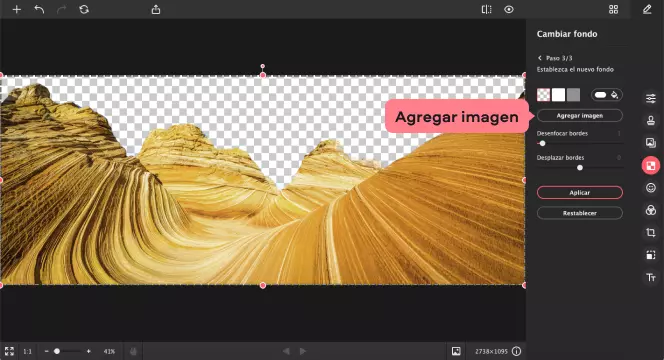Toggle the brush/fill selector pill
The width and height of the screenshot is (664, 360).
[607, 95]
